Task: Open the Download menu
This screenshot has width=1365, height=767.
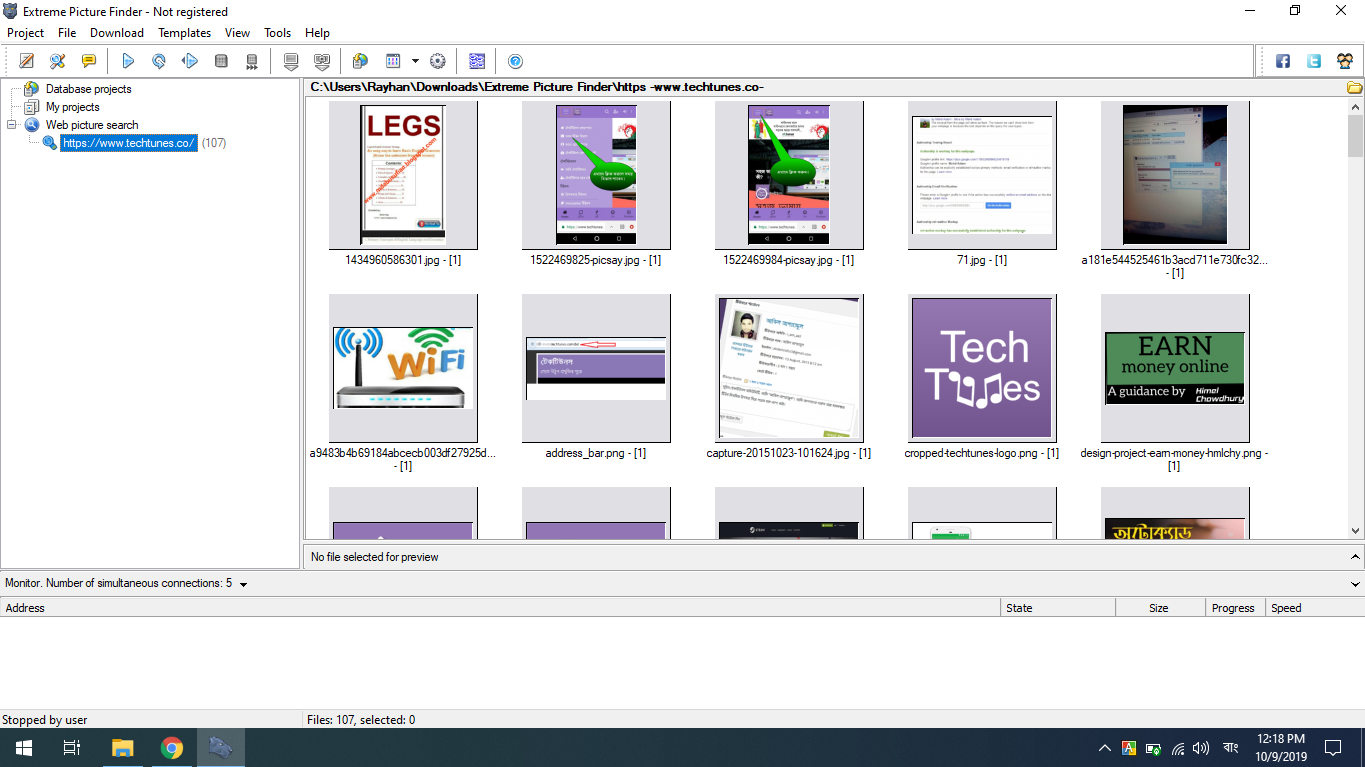Action: pos(117,33)
